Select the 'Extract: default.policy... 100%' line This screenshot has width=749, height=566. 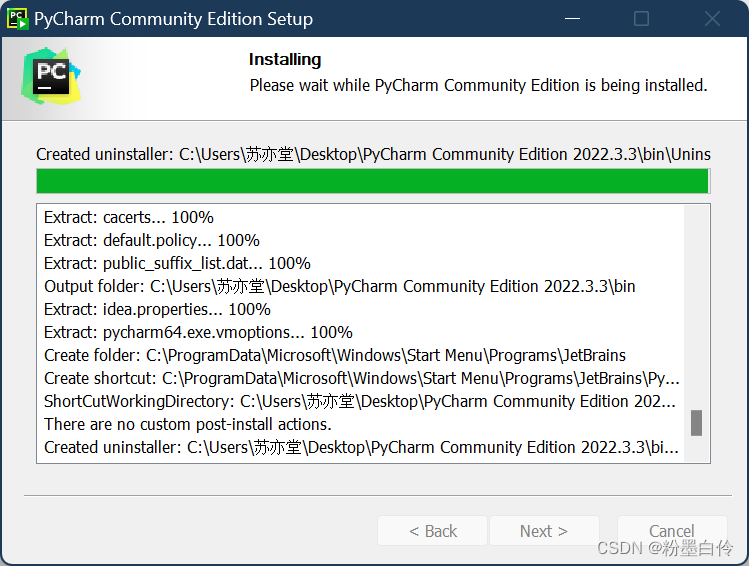(151, 240)
